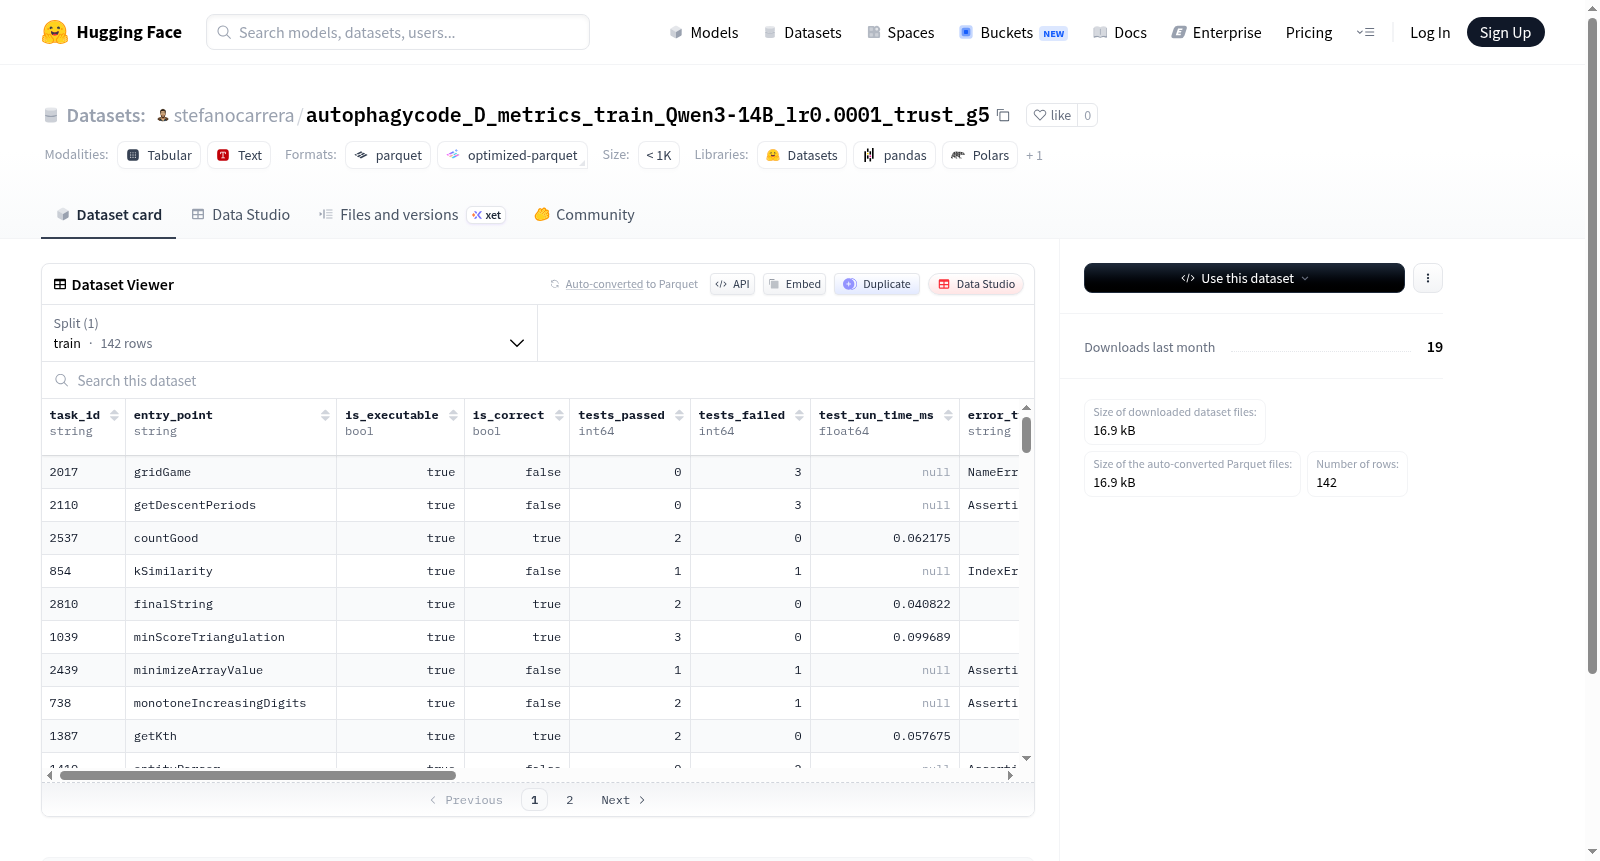Open stefanocarrera profile link

click(x=234, y=115)
